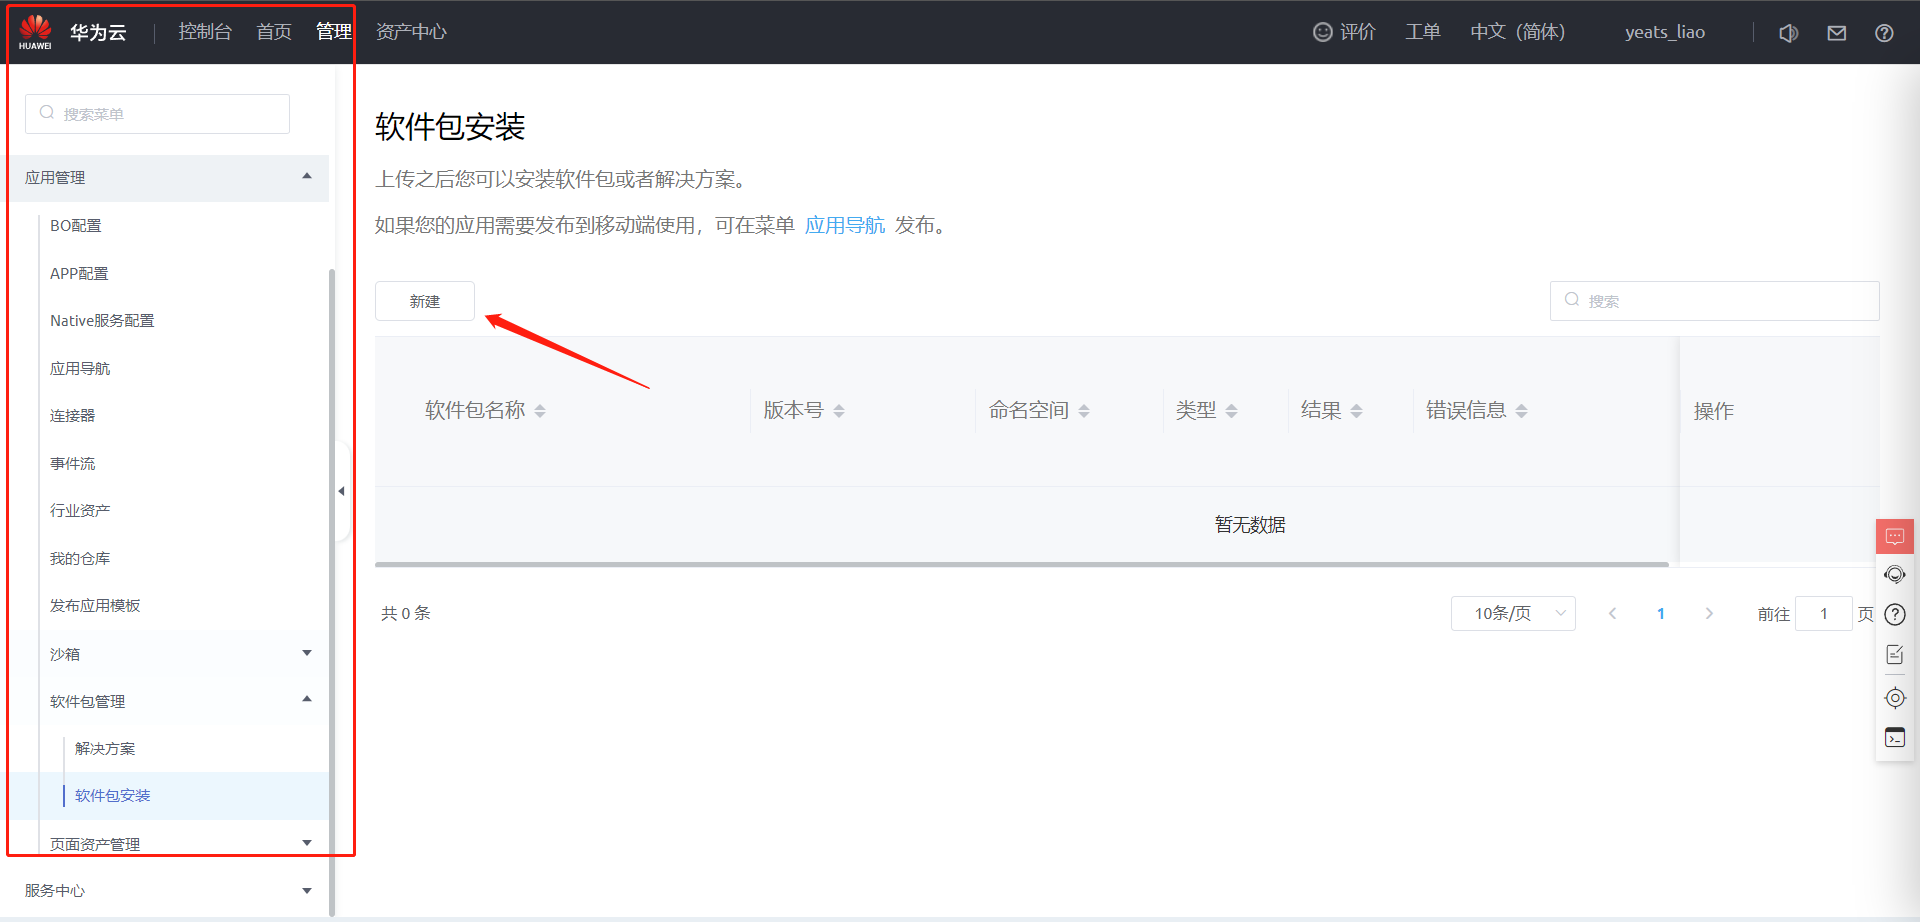Screen dimensions: 1920x922
Task: Focus the package 搜索 field
Action: point(1715,301)
